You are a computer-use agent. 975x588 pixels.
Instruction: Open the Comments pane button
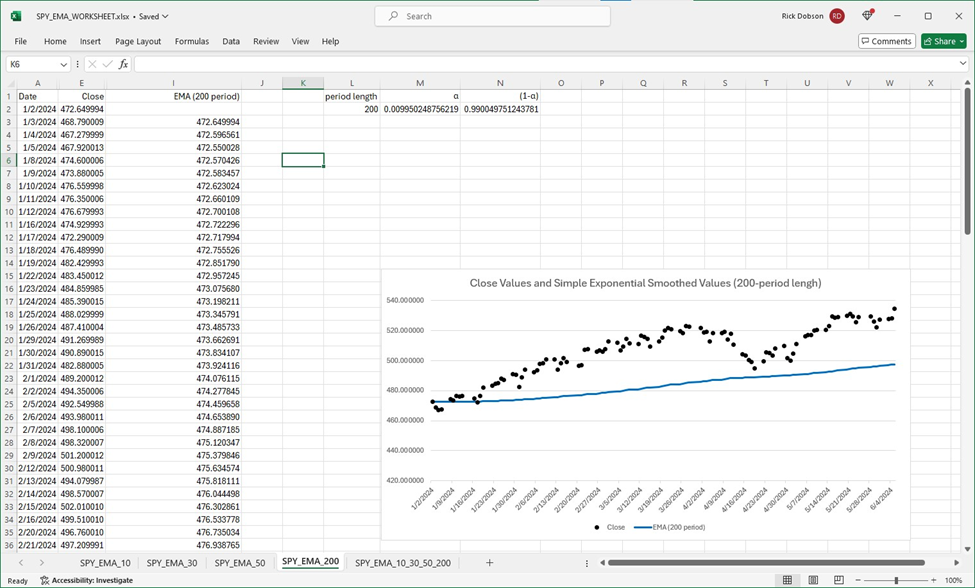(x=887, y=41)
